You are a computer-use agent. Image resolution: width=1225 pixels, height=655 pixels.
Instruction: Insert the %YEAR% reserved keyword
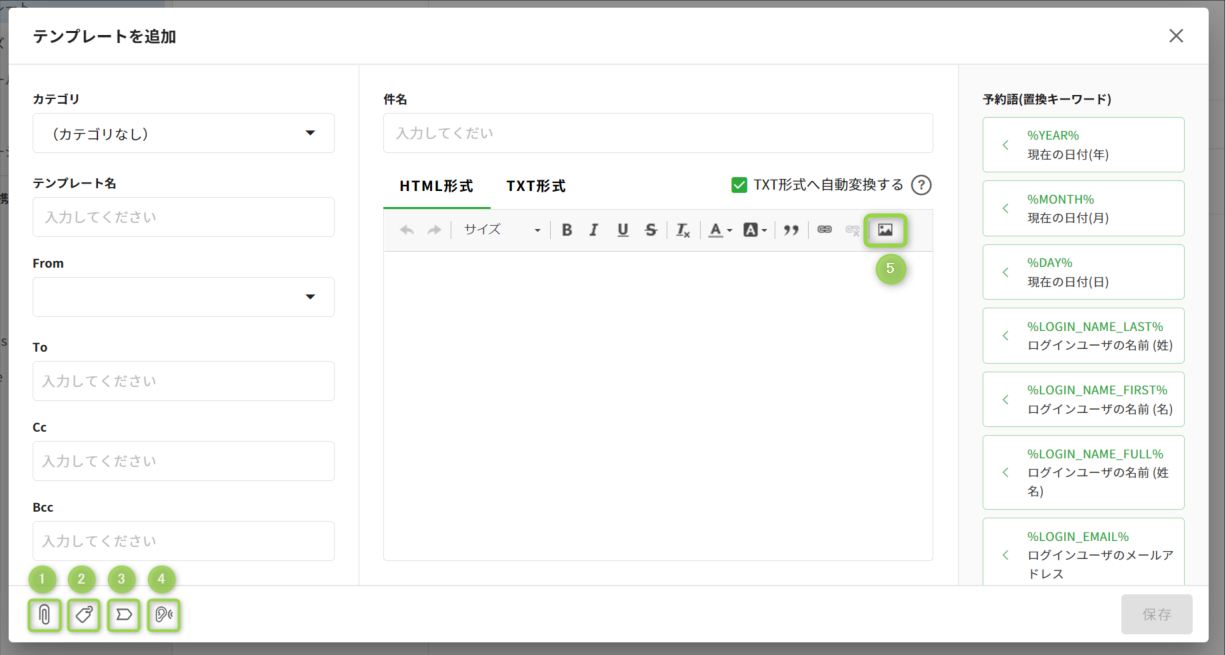[1083, 145]
